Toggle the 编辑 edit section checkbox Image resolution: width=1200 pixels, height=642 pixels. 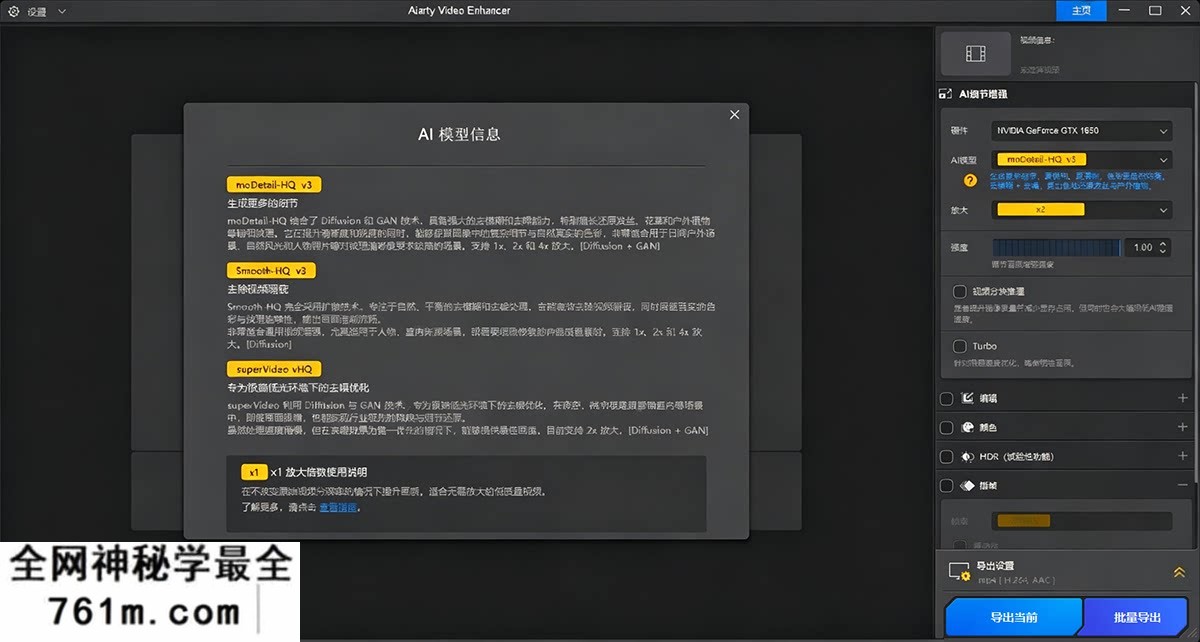(x=947, y=398)
